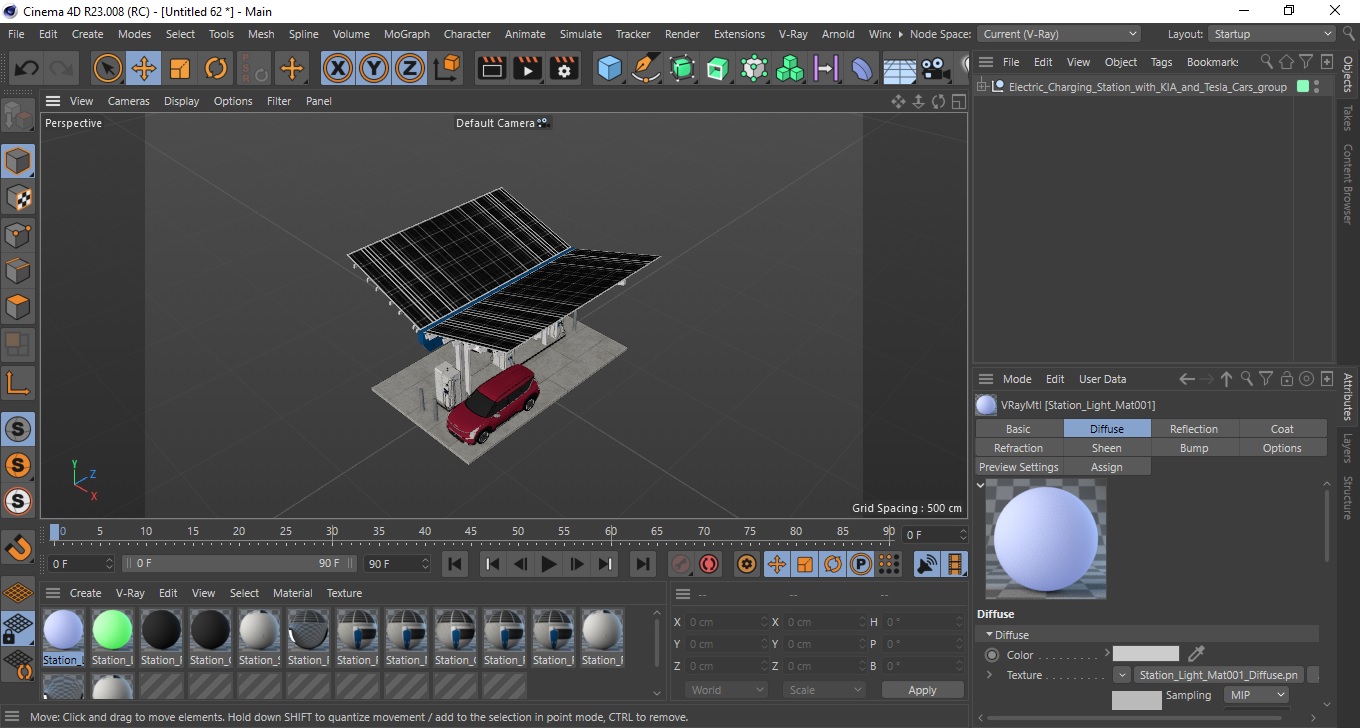Toggle Parameter keyframe recording P icon
This screenshot has width=1360, height=728.
point(860,564)
